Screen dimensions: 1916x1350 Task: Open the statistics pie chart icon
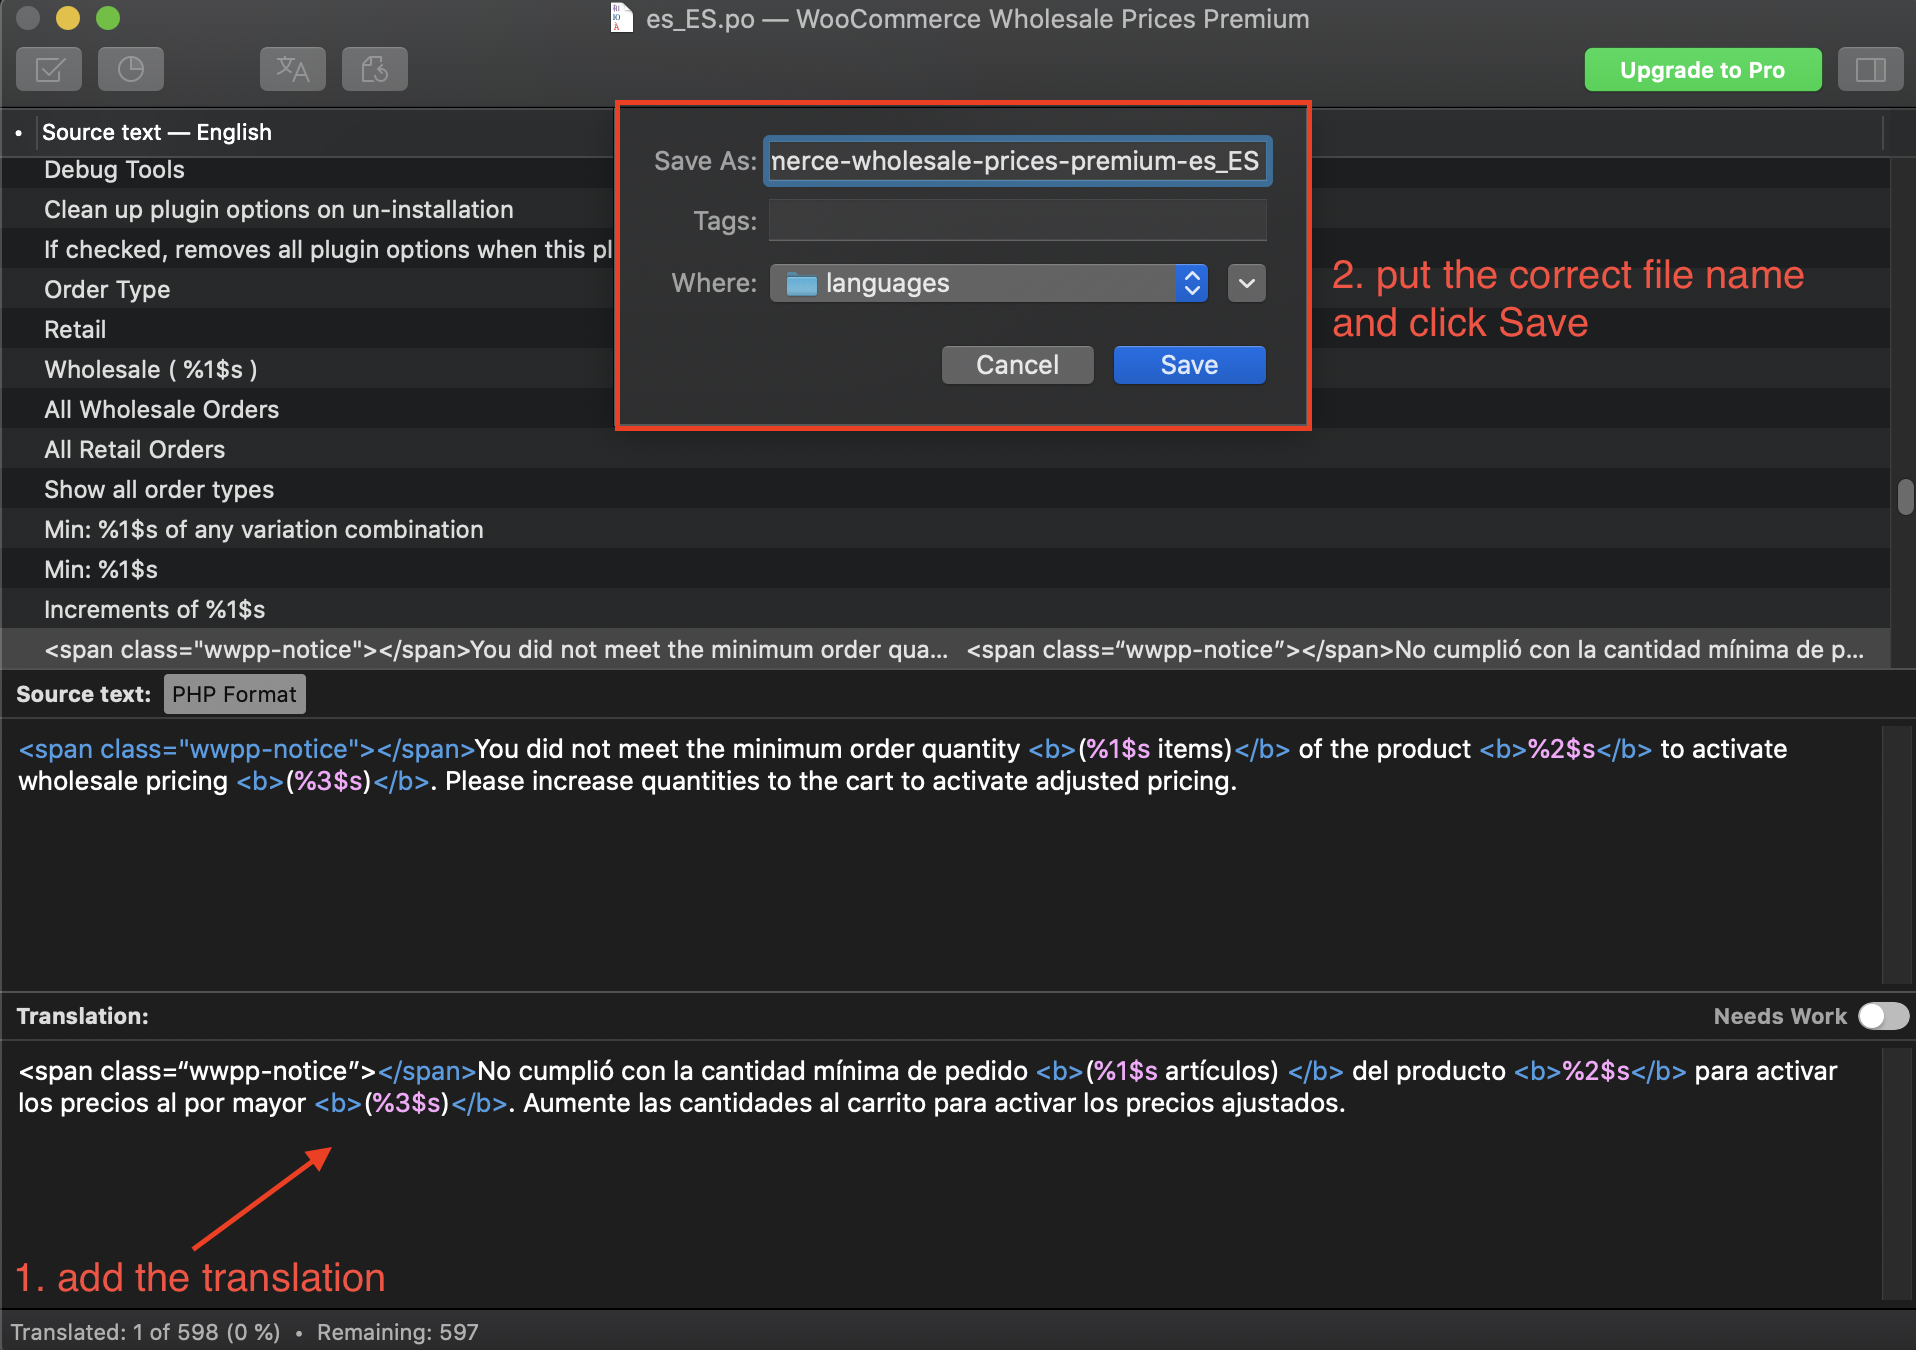pos(131,69)
